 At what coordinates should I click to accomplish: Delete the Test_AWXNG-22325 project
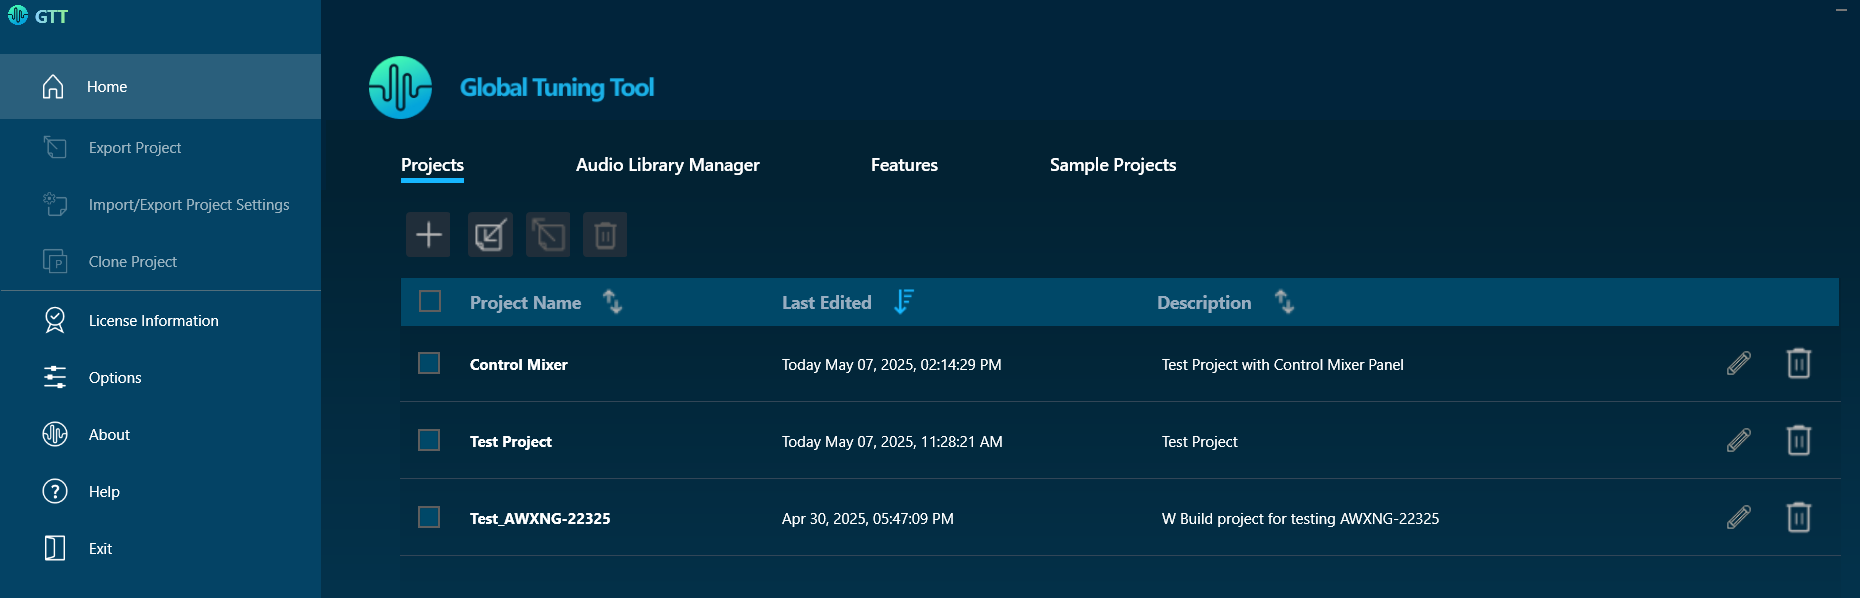click(1799, 517)
